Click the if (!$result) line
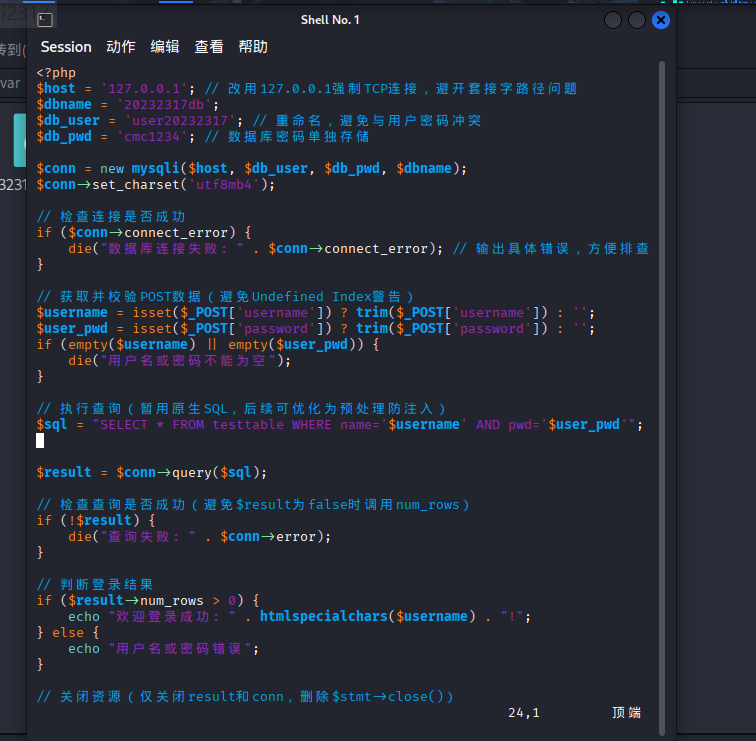This screenshot has width=756, height=741. pos(96,521)
